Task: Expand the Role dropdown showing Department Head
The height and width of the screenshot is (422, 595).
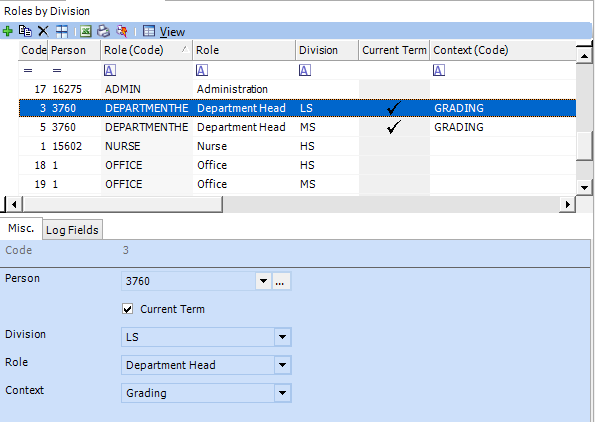Action: click(282, 365)
